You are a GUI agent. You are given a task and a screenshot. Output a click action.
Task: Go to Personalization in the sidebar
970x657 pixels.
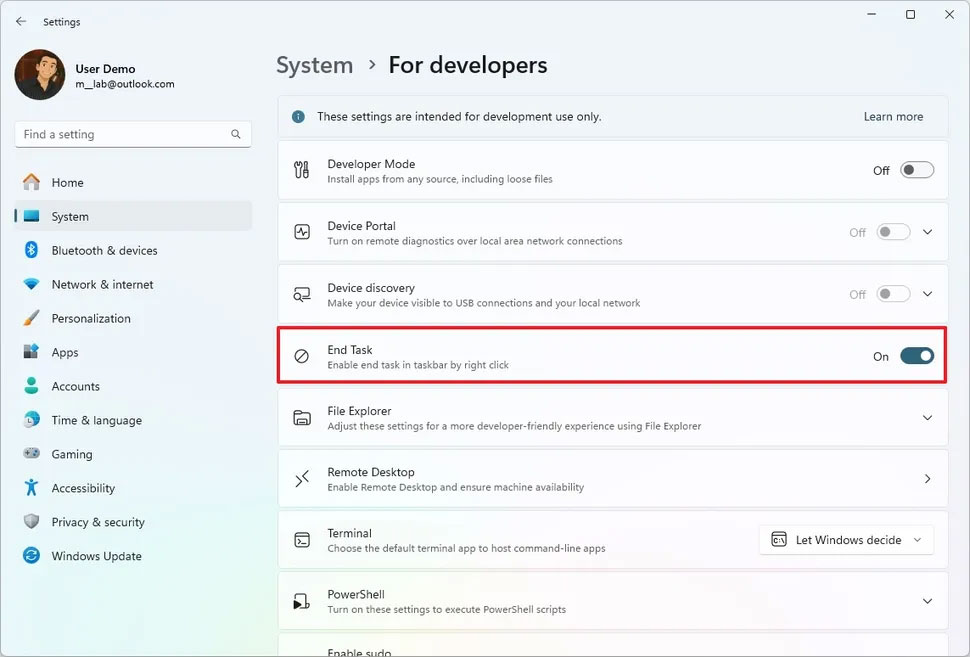click(x=91, y=318)
